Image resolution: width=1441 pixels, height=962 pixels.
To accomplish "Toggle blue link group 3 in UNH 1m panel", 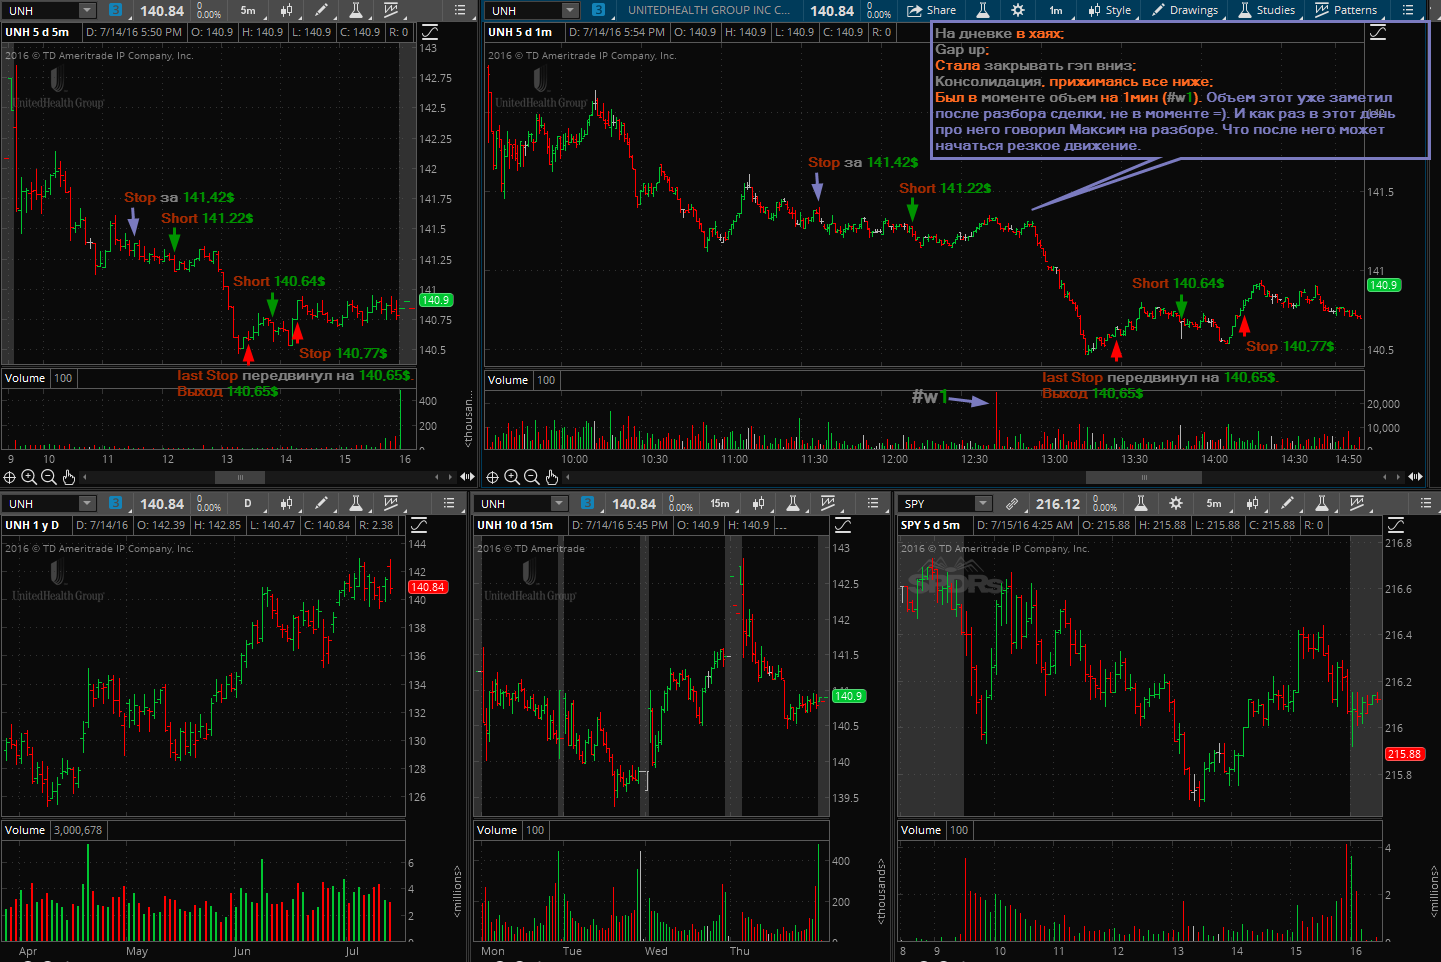I will 598,10.
